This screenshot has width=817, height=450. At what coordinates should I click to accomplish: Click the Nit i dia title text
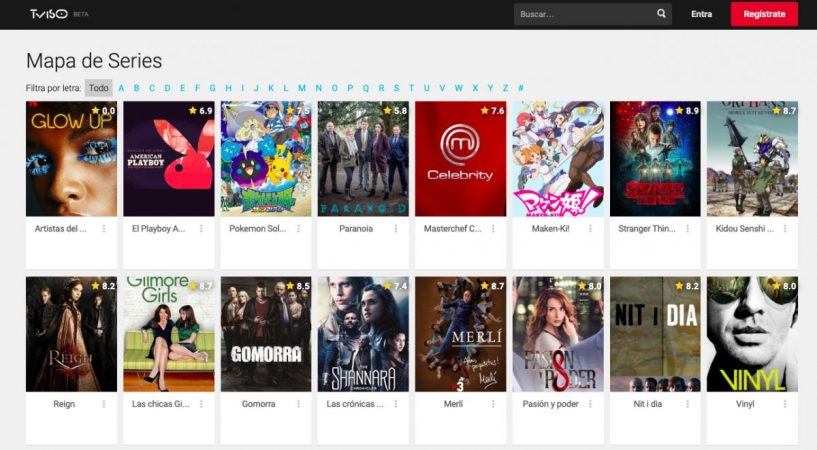648,404
